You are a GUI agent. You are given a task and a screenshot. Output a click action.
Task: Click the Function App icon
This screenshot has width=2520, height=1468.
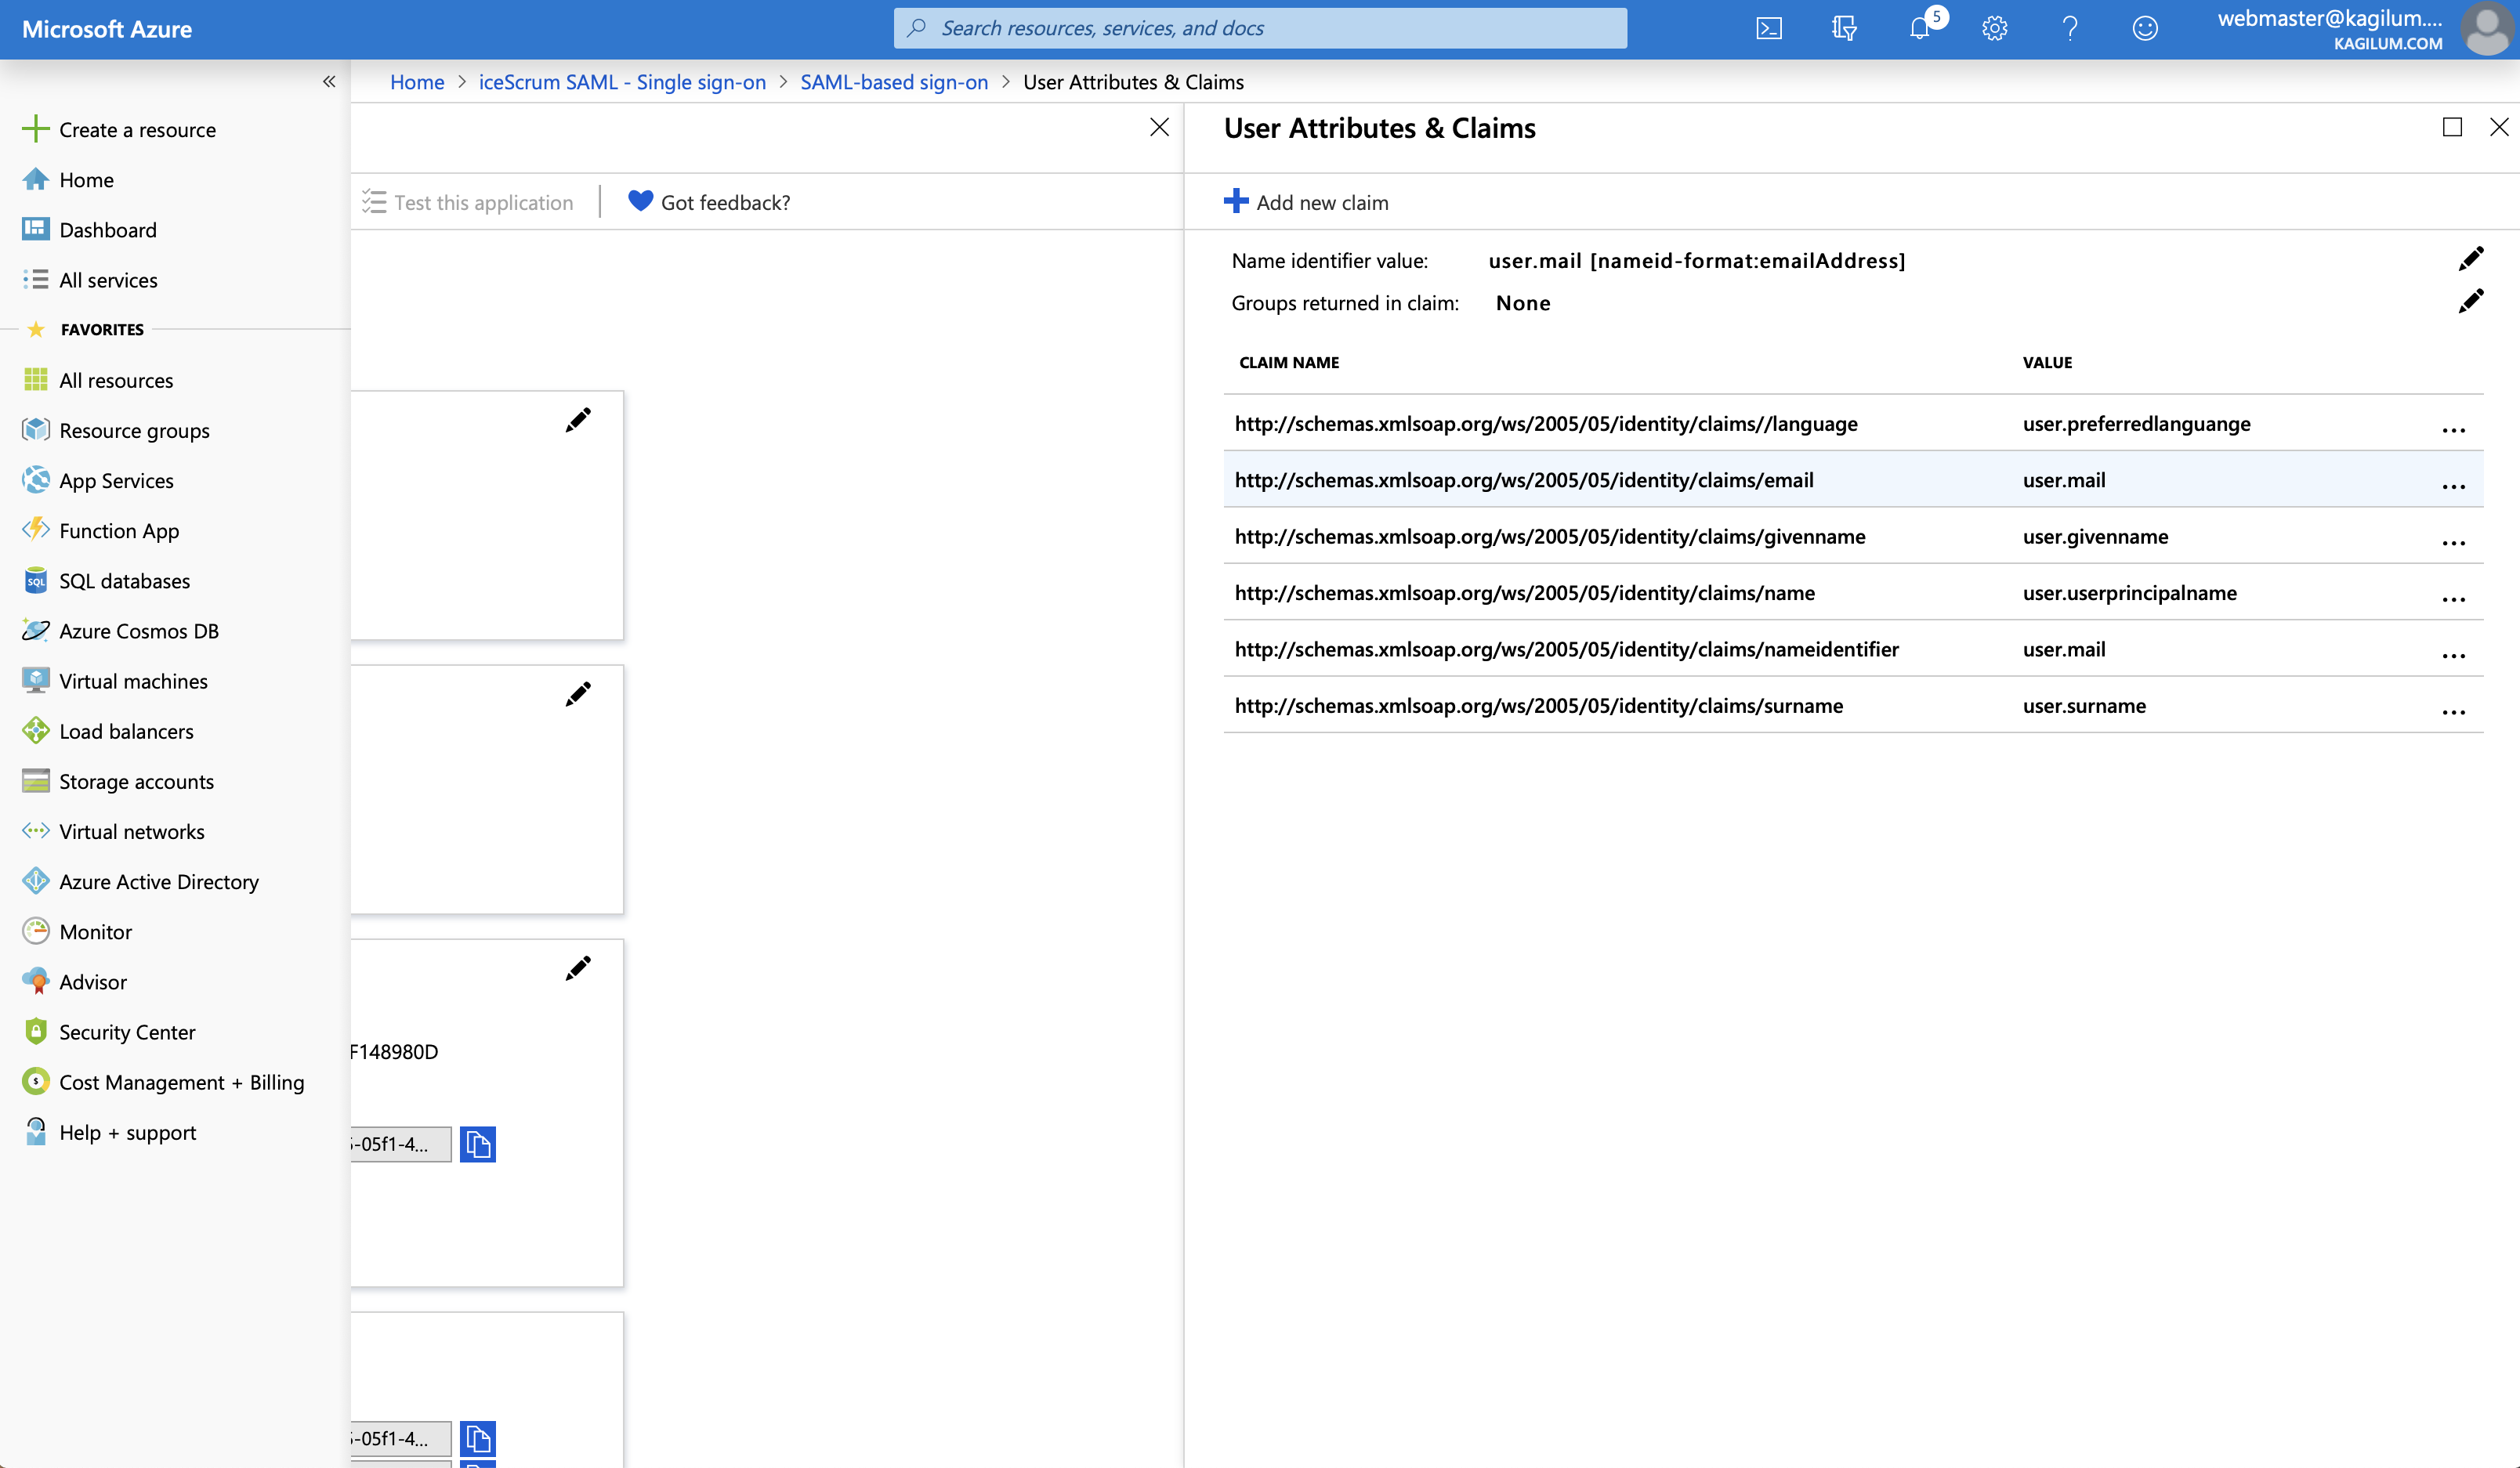pyautogui.click(x=36, y=530)
